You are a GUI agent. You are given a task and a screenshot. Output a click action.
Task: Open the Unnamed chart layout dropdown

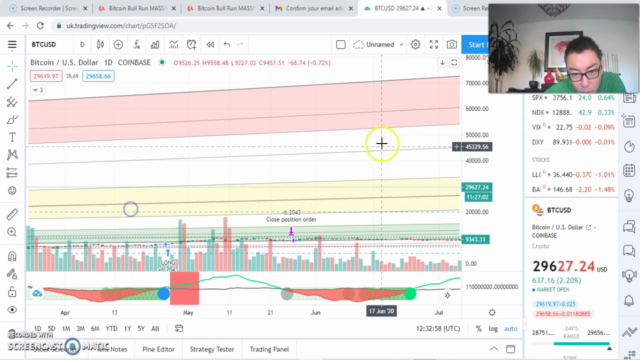tap(379, 44)
